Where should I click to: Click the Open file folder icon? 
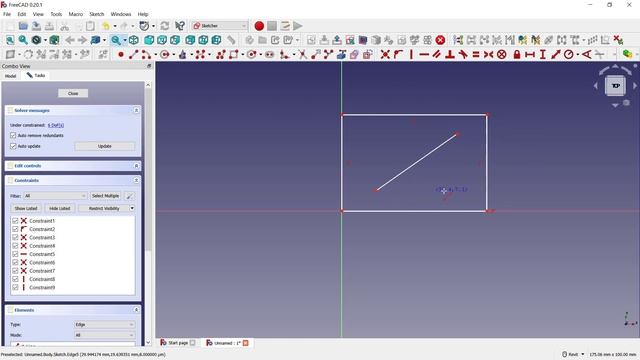(x=23, y=26)
